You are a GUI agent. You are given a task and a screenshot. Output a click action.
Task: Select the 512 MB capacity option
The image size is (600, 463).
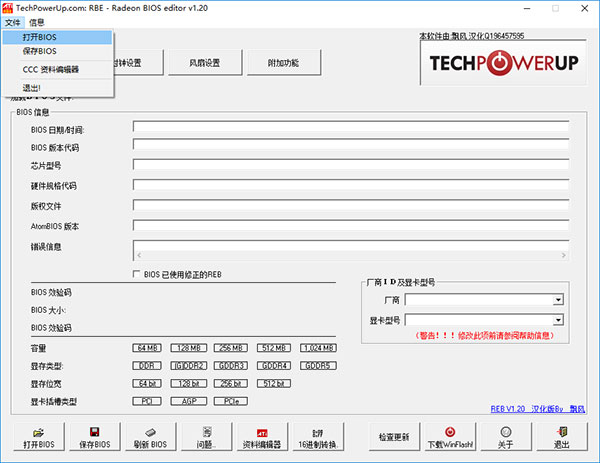274,348
